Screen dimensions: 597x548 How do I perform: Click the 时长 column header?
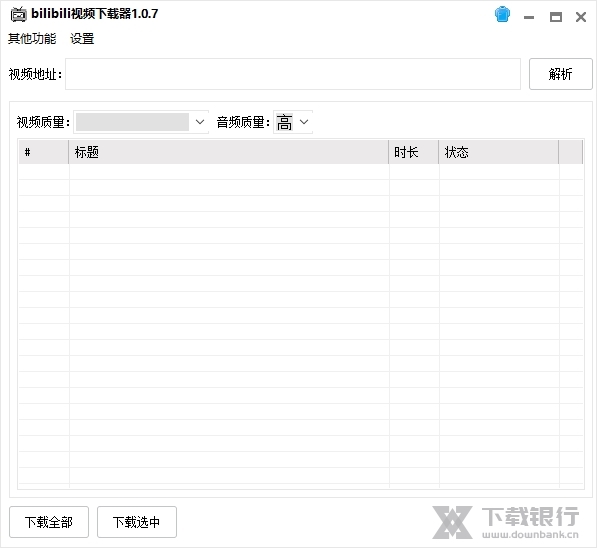click(413, 152)
